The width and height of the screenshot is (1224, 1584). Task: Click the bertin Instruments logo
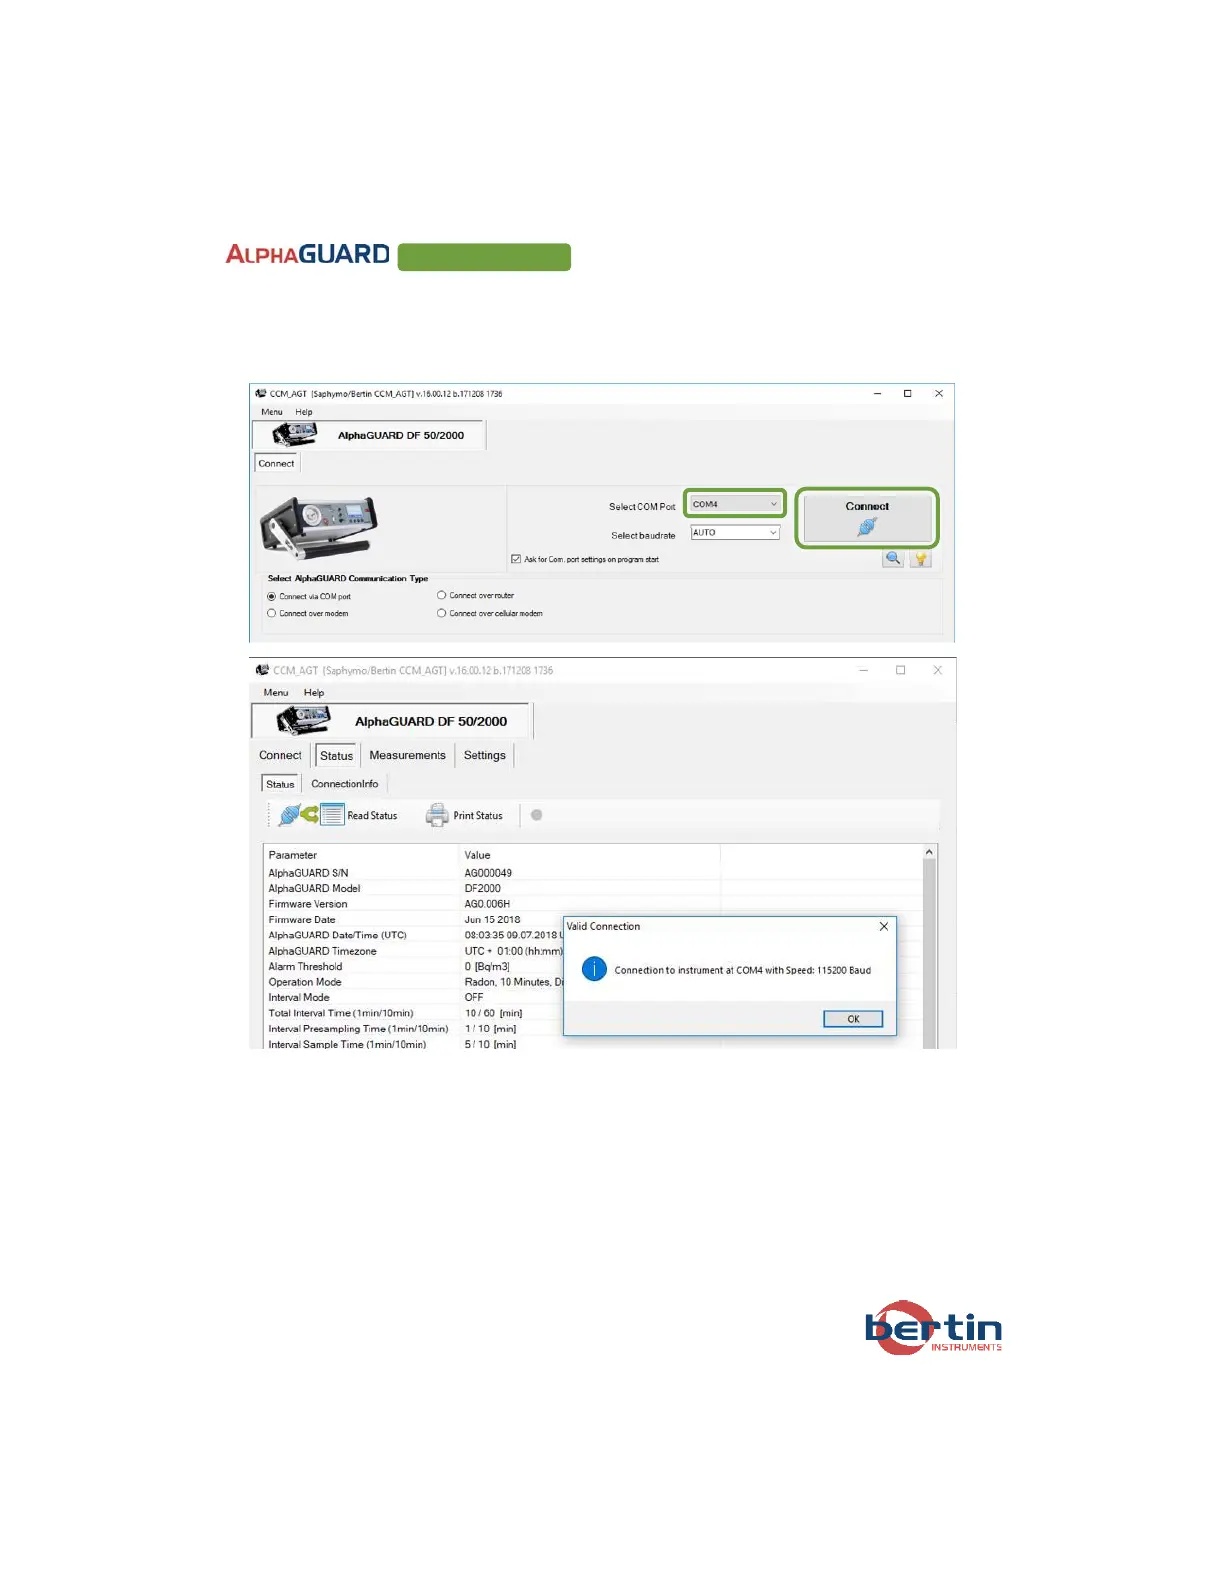933,1328
